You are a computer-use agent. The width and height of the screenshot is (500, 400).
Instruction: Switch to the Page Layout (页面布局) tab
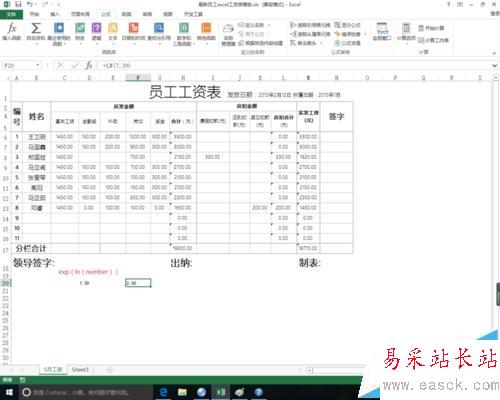point(80,14)
